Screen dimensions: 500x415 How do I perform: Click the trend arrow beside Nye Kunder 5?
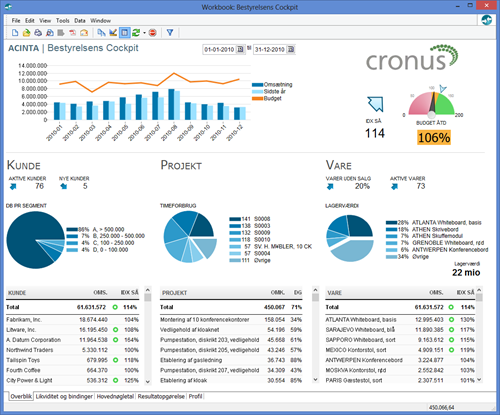63,186
